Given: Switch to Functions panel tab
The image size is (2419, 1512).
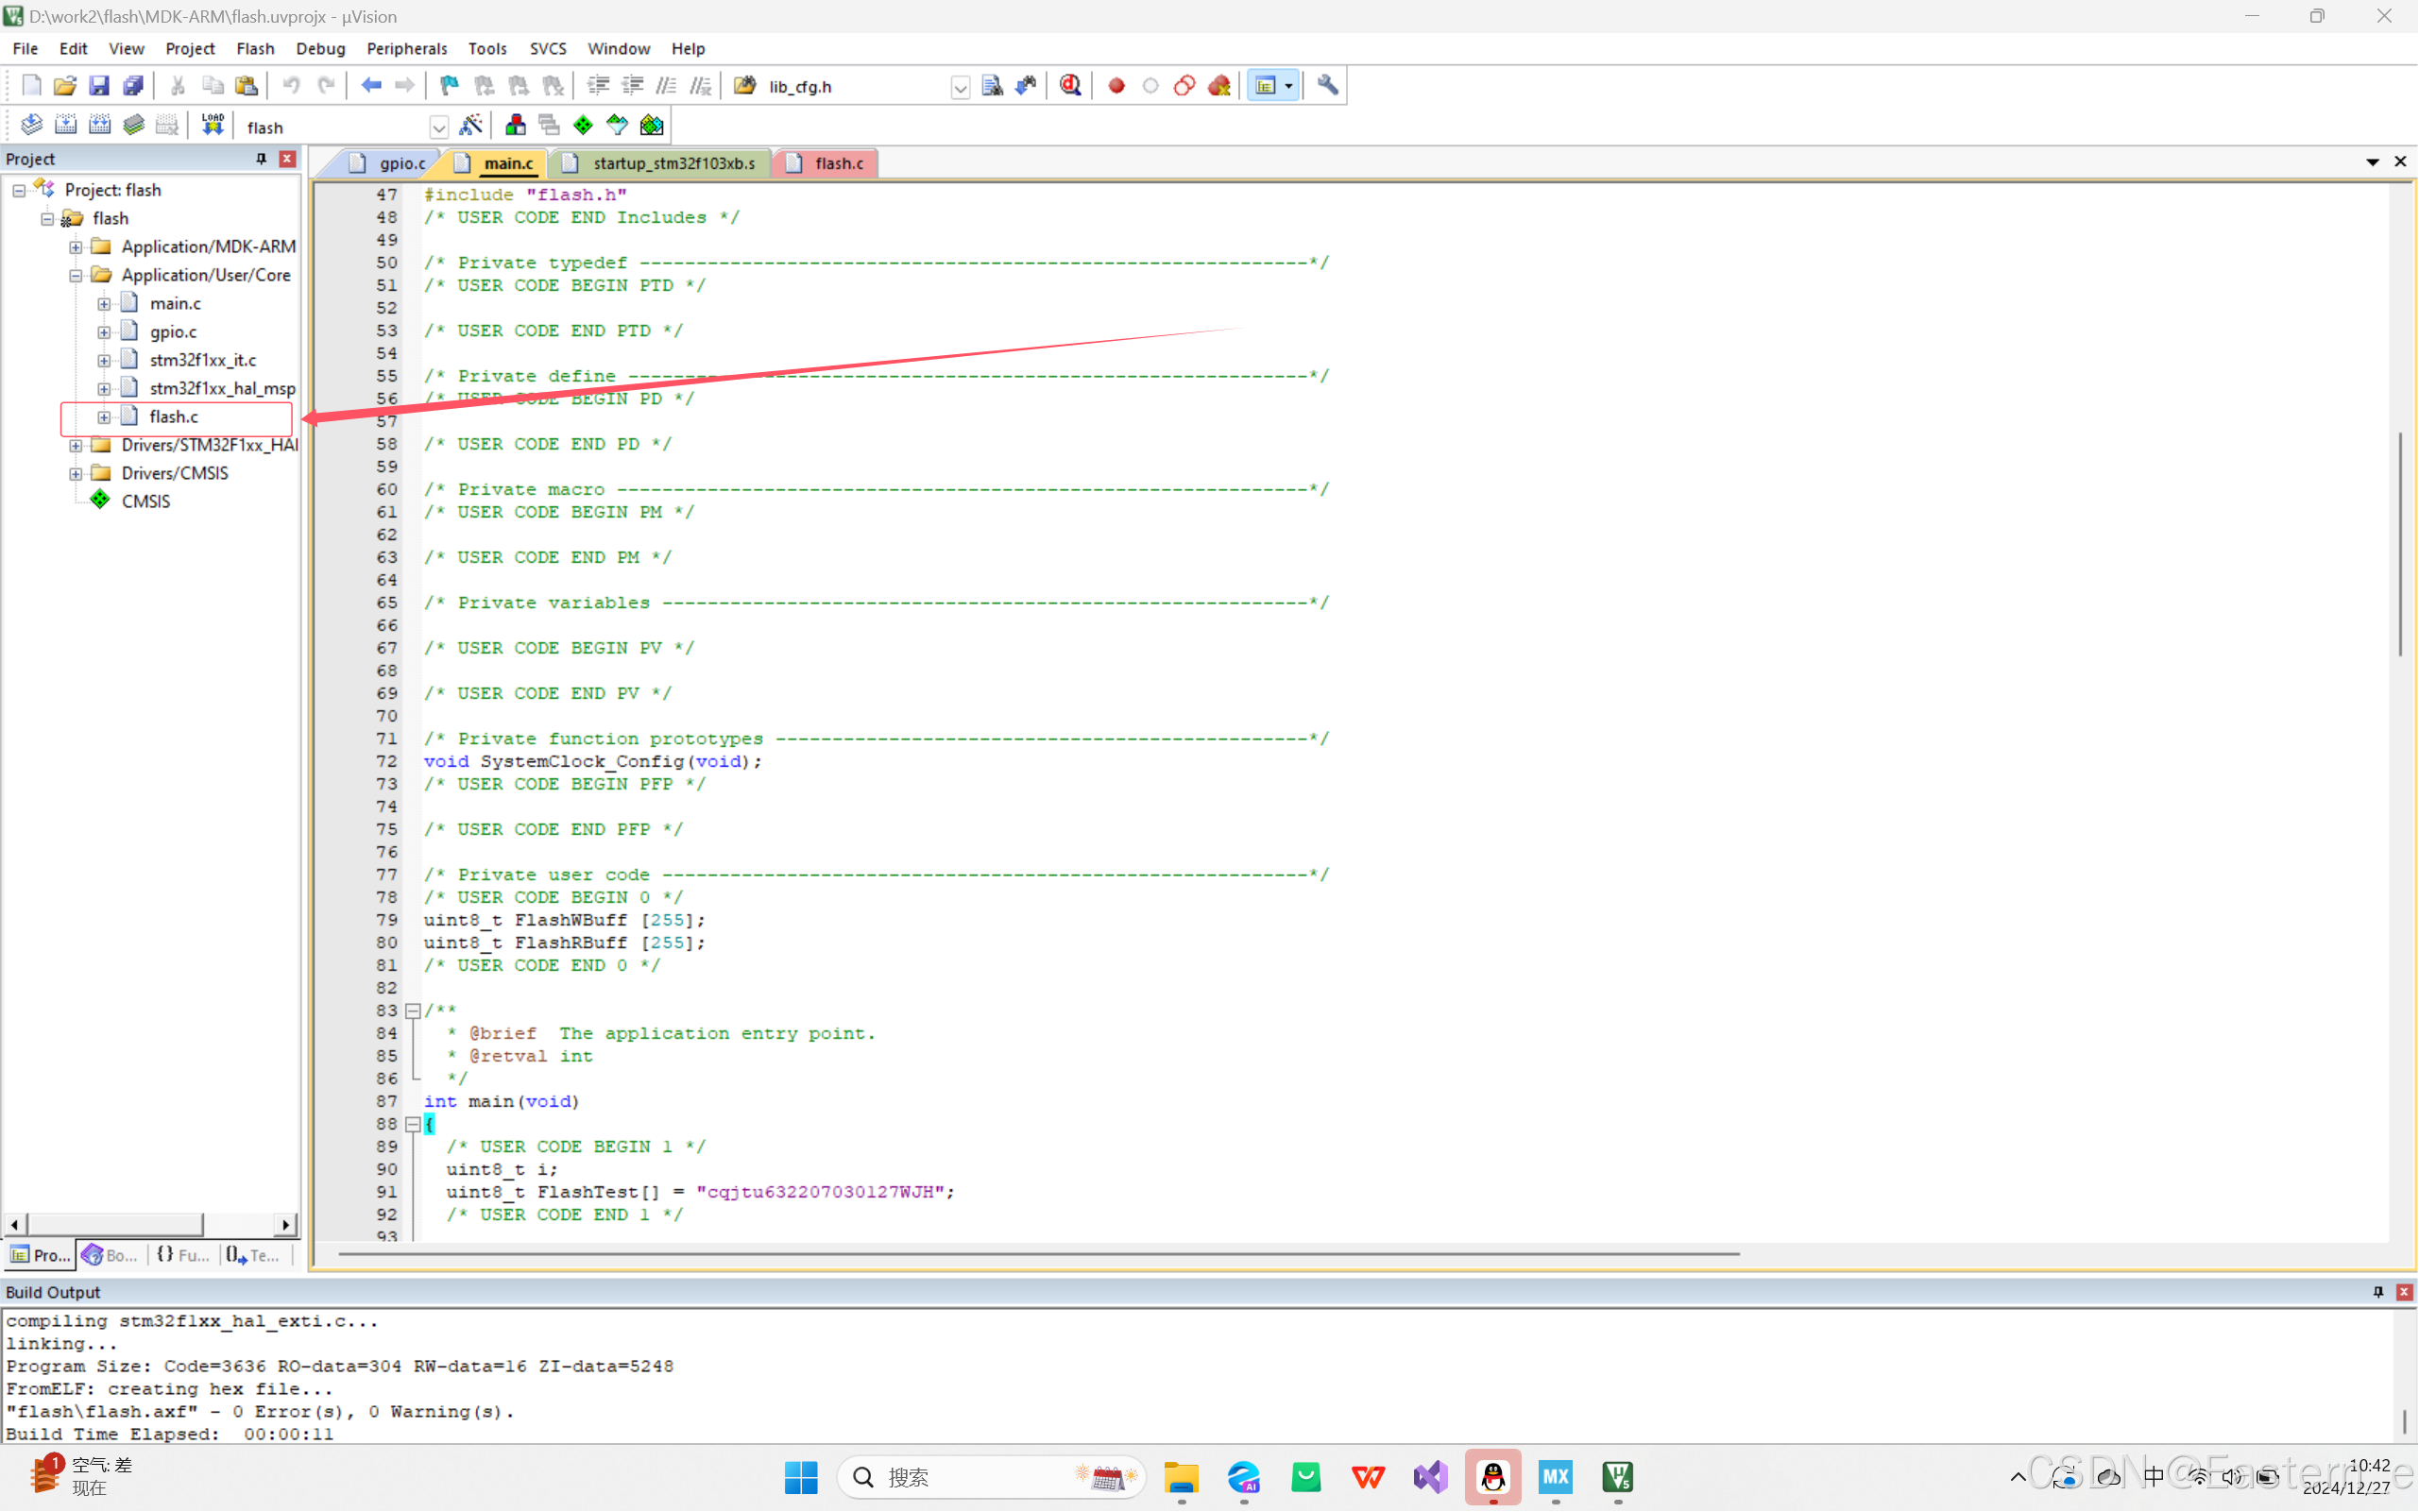Looking at the screenshot, I should click(x=183, y=1254).
